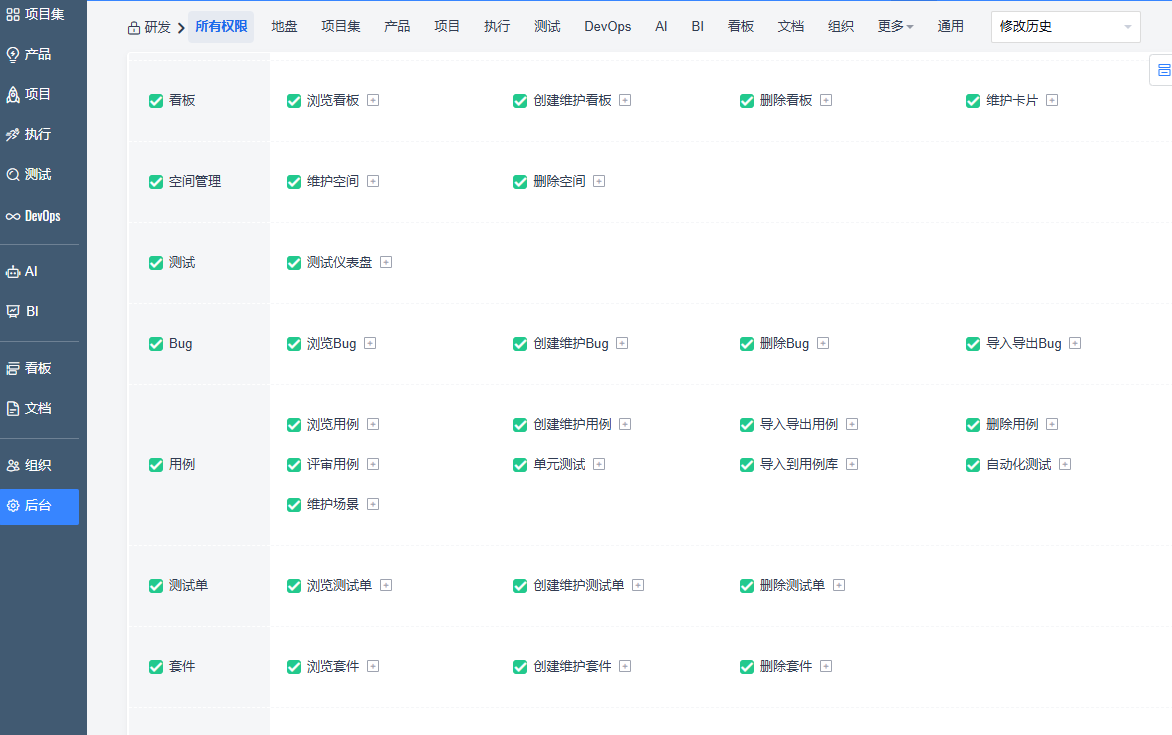Switch to the DevOps tab

(608, 27)
